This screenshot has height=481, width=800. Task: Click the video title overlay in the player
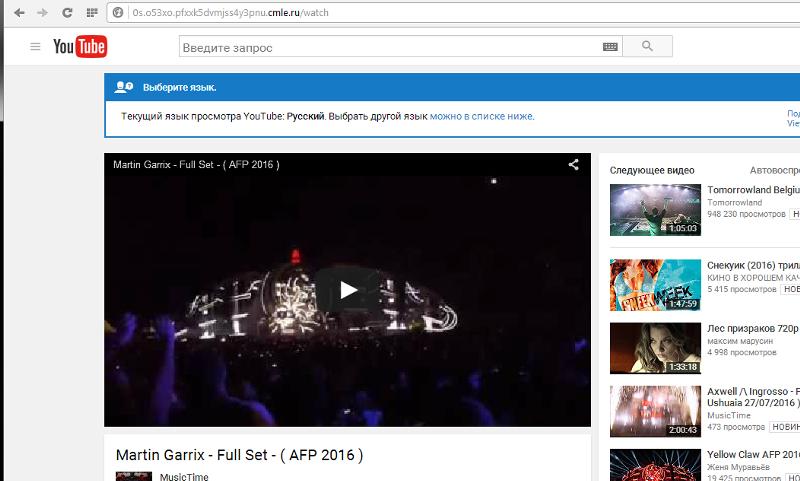[x=196, y=164]
